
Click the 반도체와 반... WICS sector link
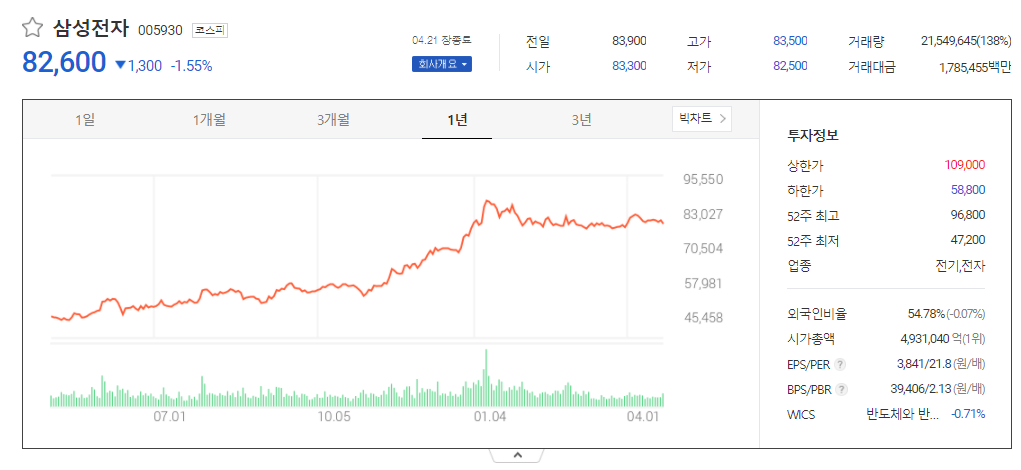902,414
